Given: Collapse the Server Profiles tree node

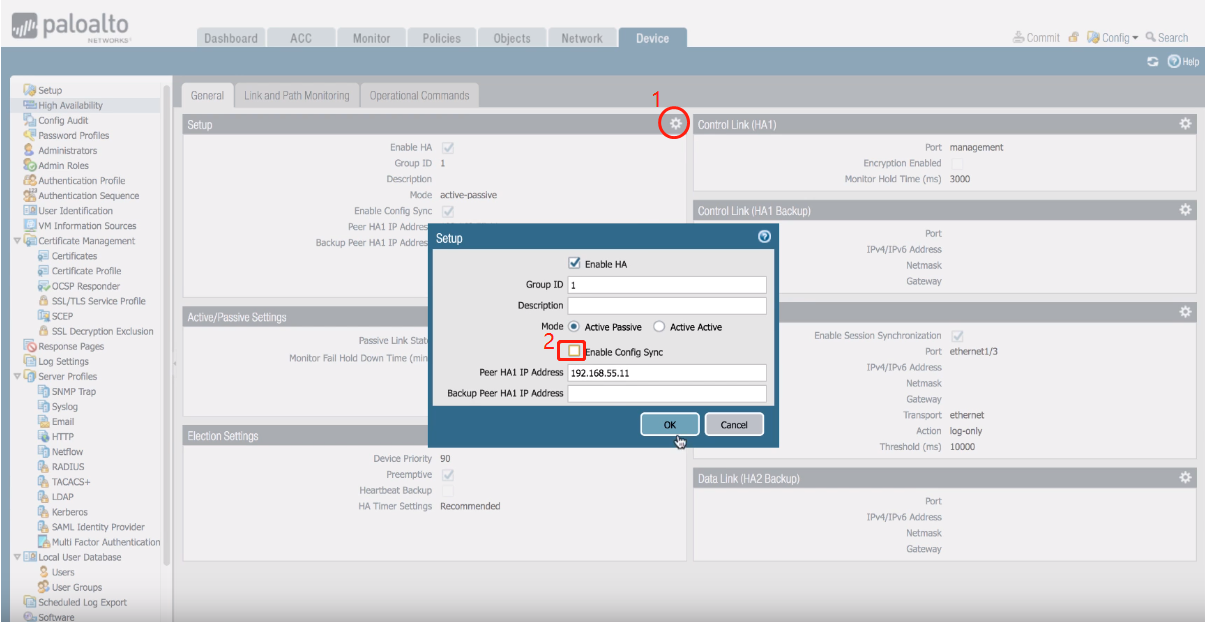Looking at the screenshot, I should [17, 376].
